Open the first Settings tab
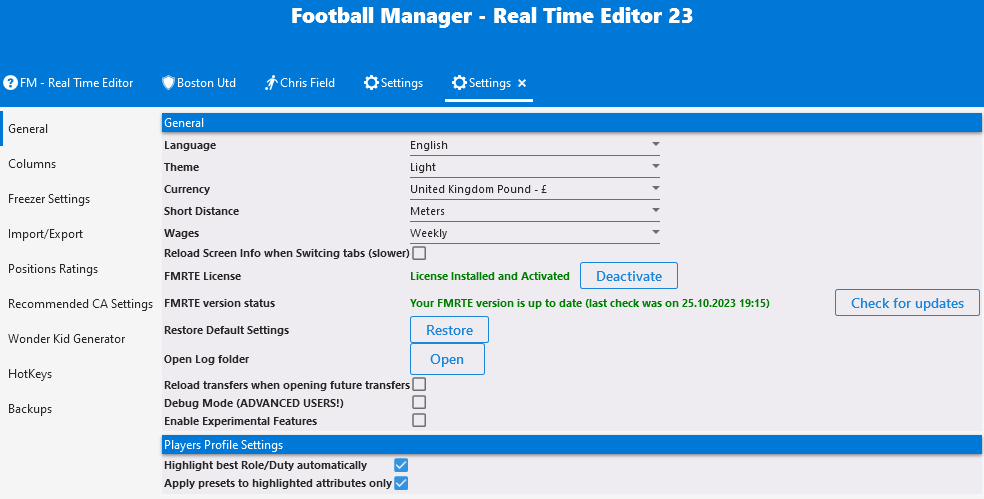 (393, 83)
